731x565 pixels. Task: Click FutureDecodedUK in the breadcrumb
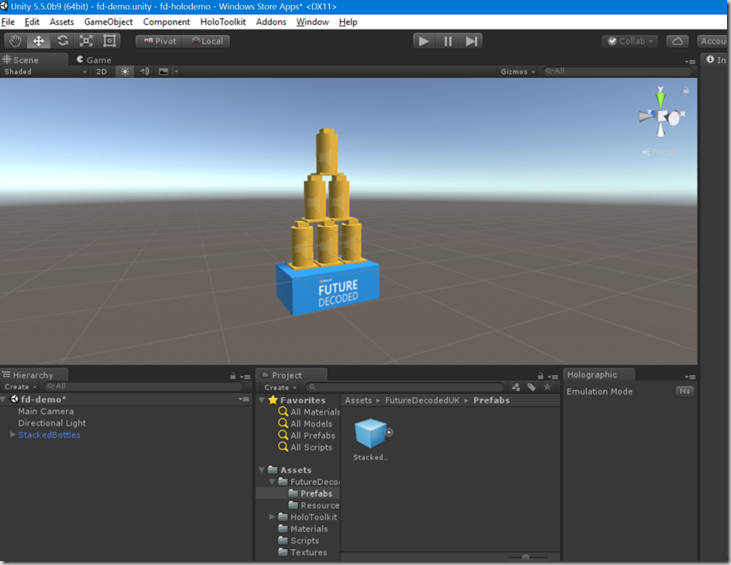click(x=422, y=400)
